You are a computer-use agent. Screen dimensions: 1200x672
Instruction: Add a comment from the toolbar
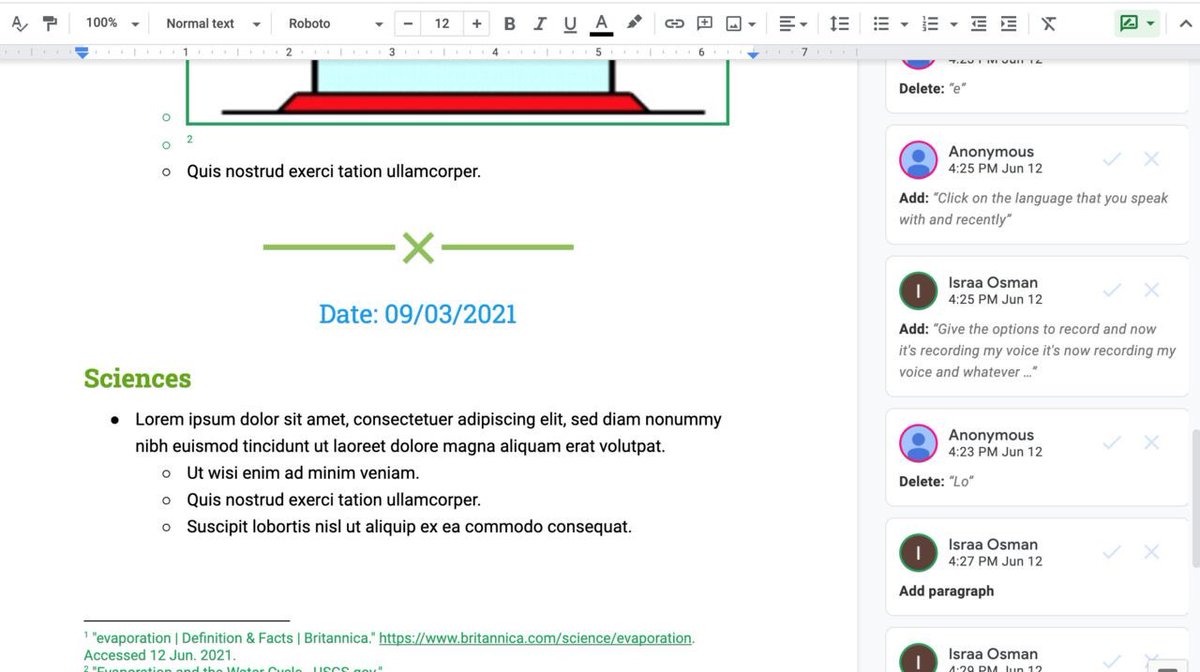705,23
